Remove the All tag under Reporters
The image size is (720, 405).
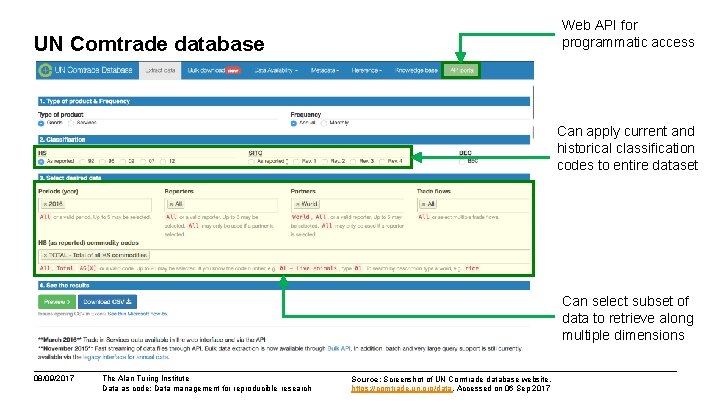pos(171,204)
